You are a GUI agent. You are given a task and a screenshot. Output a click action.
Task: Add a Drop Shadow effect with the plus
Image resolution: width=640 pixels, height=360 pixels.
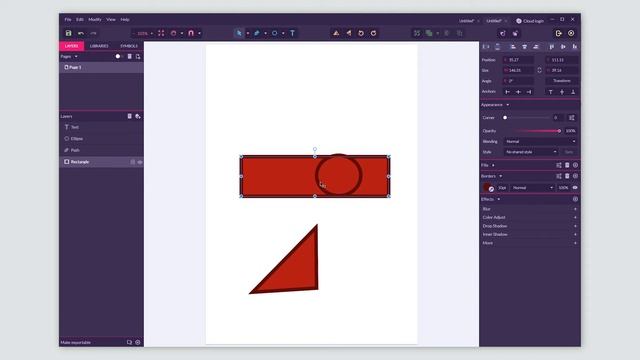[575, 226]
